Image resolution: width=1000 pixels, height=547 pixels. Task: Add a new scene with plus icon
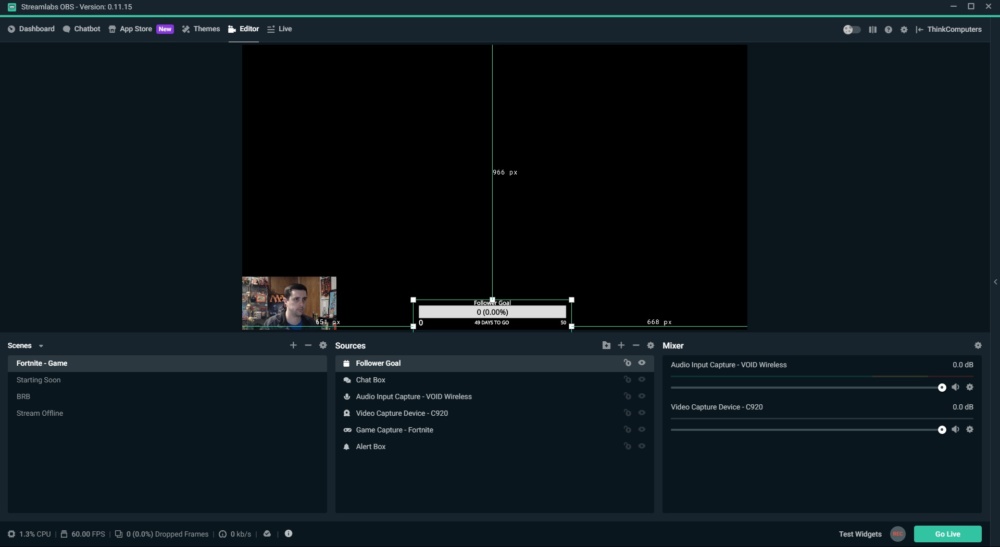coord(293,345)
